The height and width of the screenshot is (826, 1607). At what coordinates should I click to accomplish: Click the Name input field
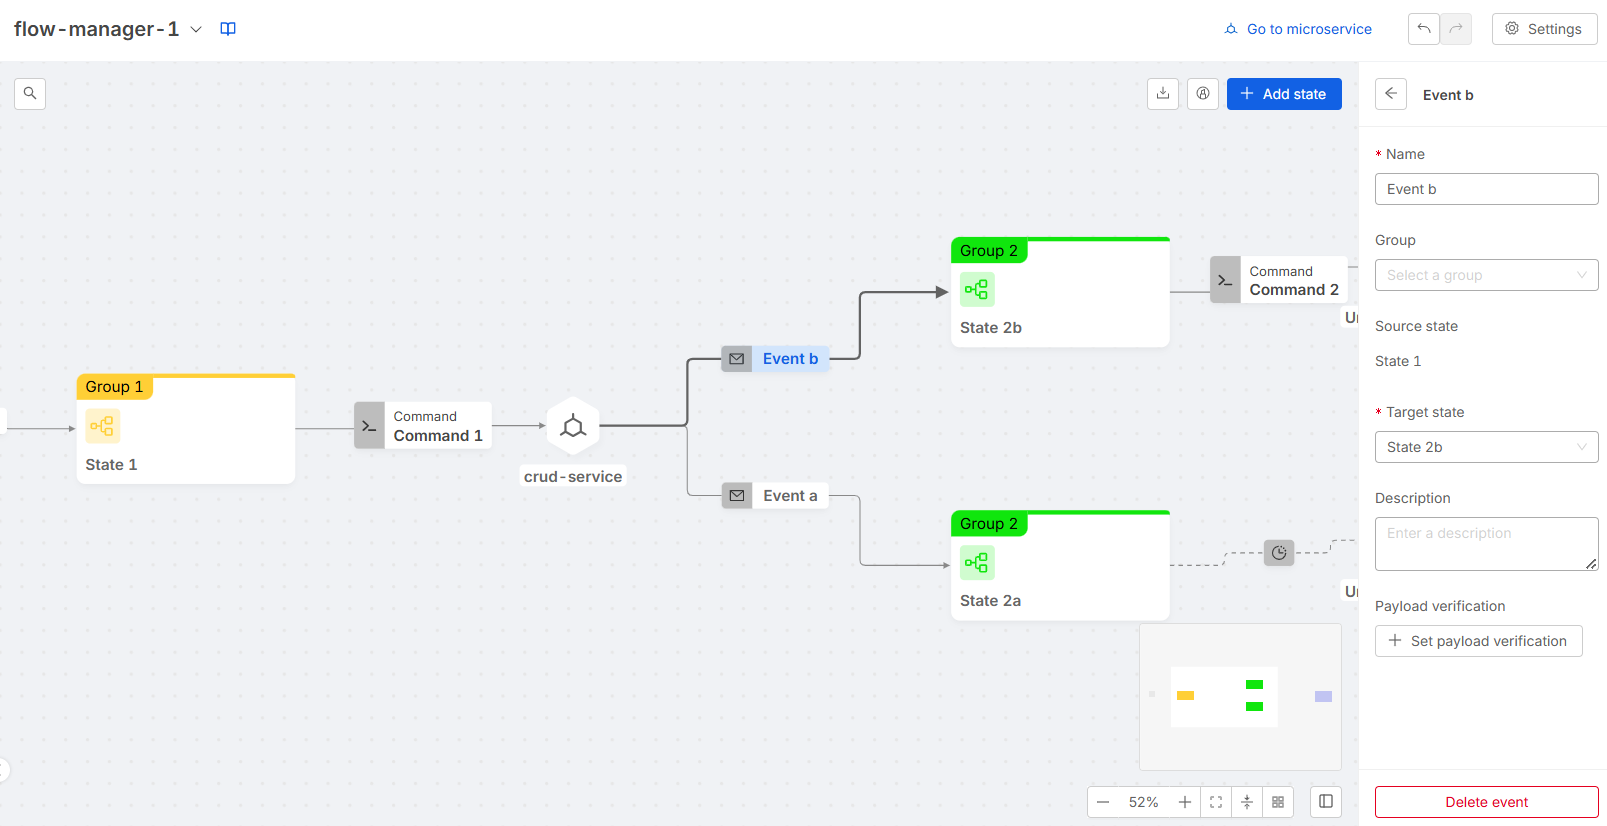pyautogui.click(x=1486, y=189)
